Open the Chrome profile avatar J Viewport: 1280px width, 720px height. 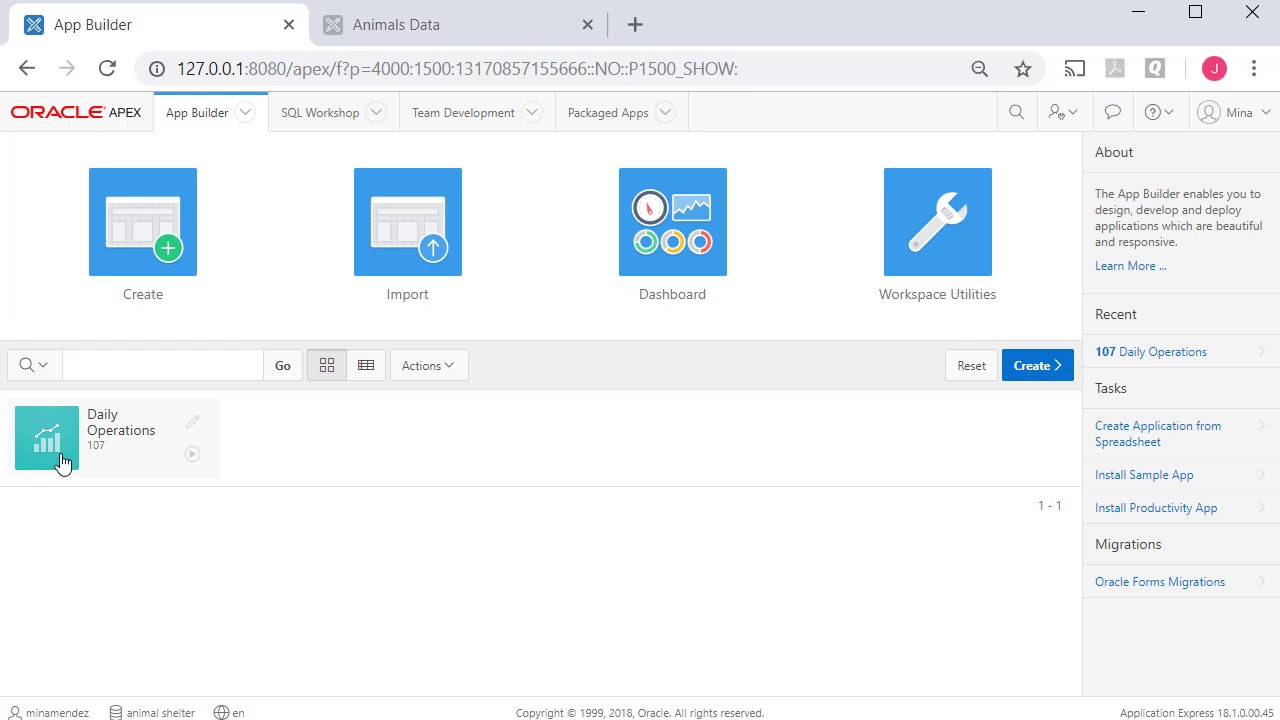click(1214, 68)
